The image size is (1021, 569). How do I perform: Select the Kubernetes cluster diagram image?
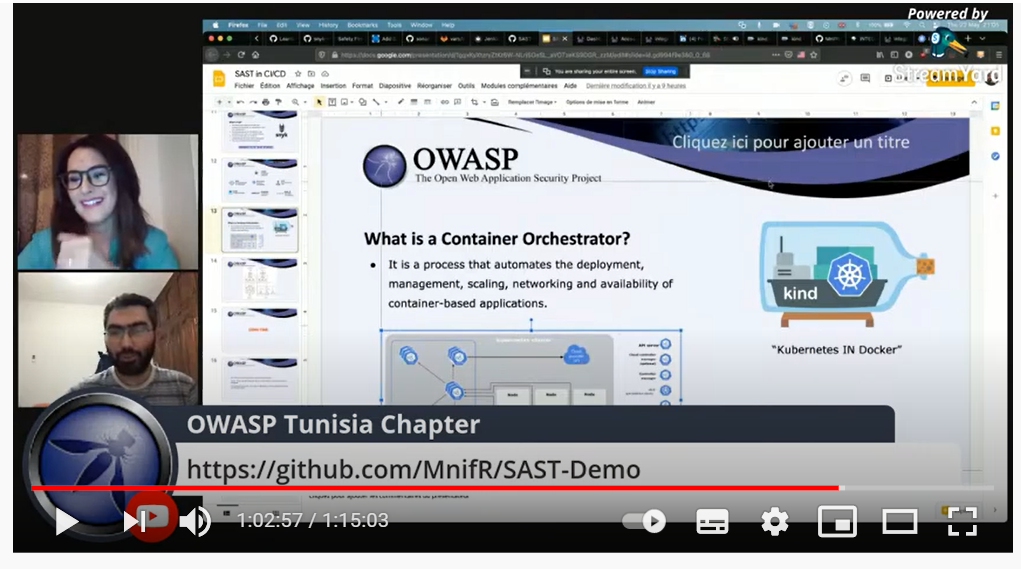click(x=531, y=367)
